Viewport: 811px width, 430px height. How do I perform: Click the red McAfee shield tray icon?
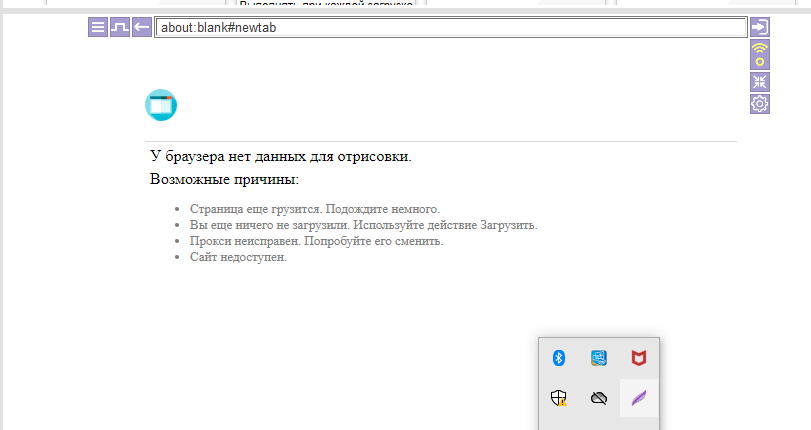638,357
